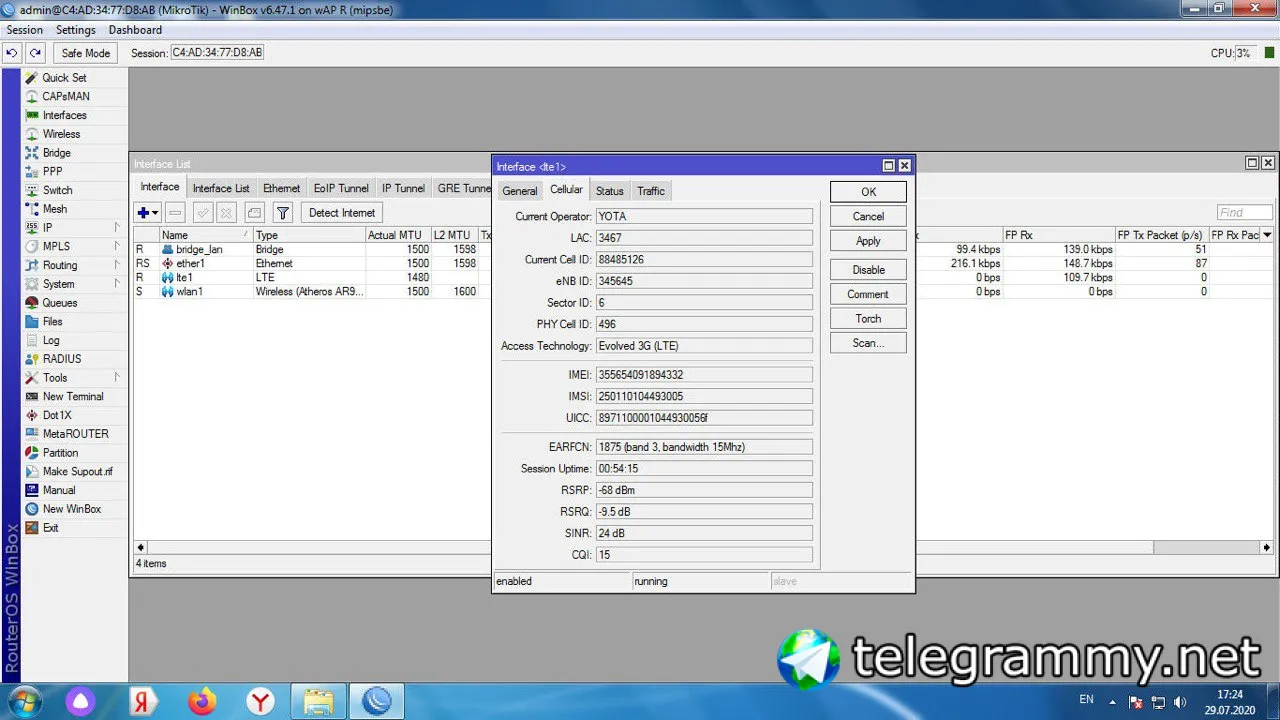
Task: Click the Detect Internet button
Action: [x=342, y=213]
